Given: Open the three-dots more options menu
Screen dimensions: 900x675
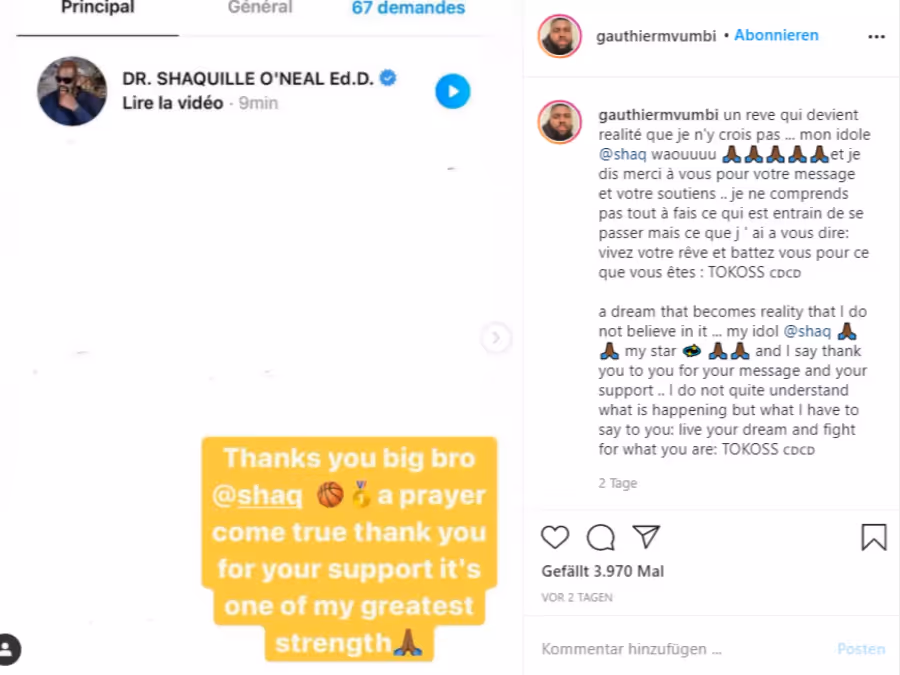Looking at the screenshot, I should click(x=876, y=37).
